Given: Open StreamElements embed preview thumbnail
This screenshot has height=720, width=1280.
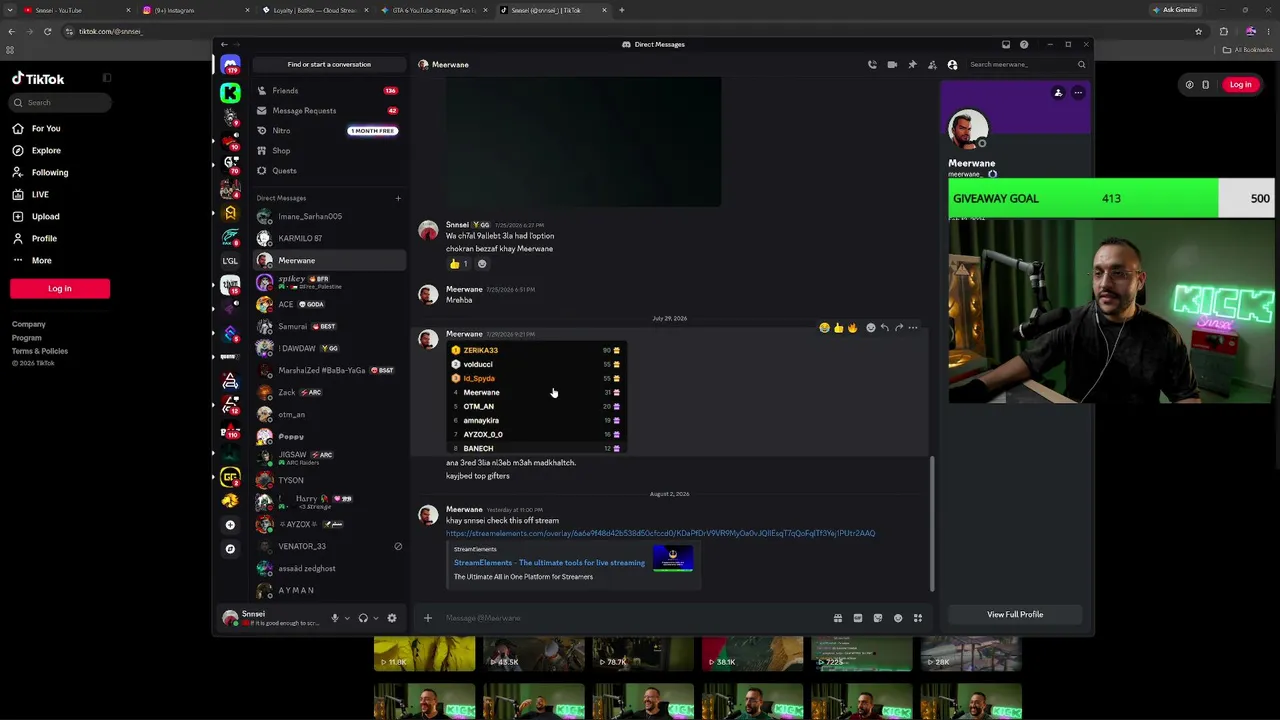Looking at the screenshot, I should 673,559.
